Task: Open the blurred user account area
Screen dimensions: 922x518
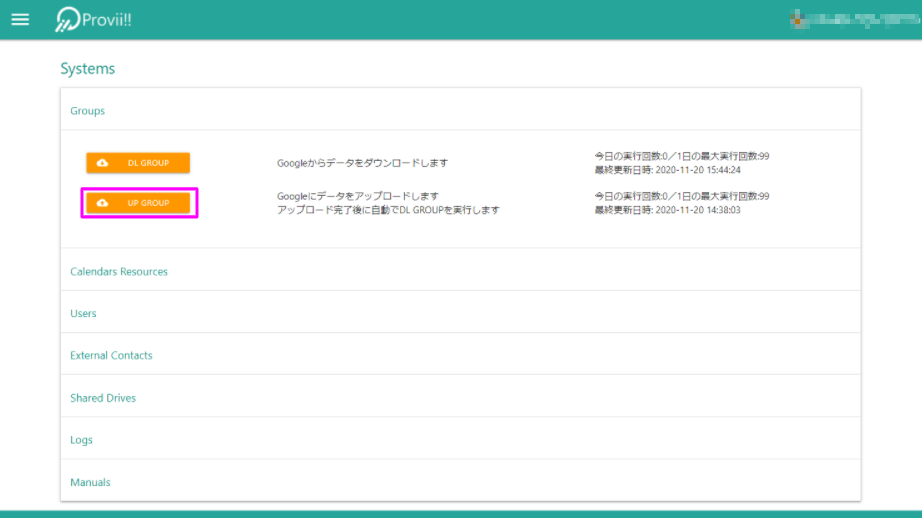Action: click(x=854, y=20)
